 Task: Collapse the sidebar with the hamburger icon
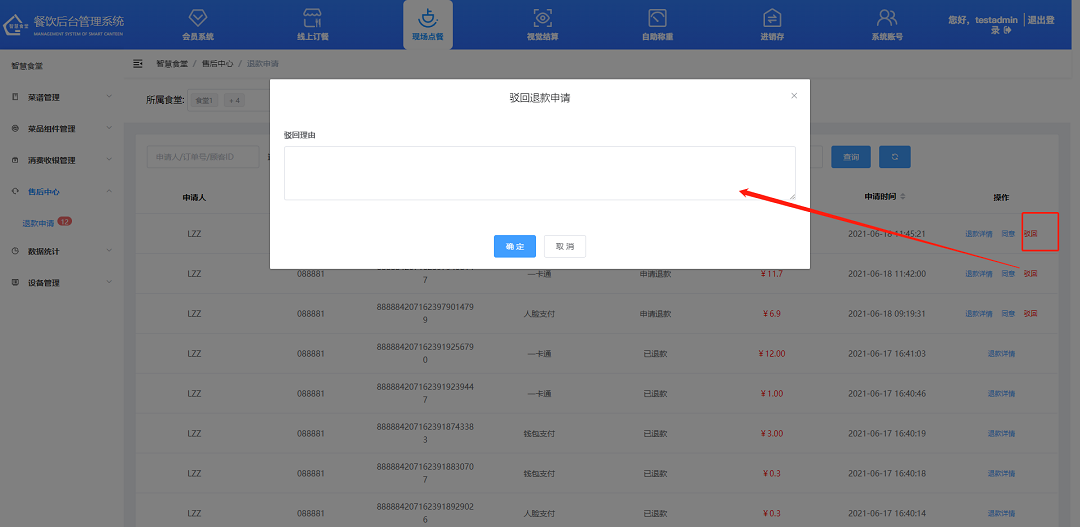pyautogui.click(x=138, y=63)
